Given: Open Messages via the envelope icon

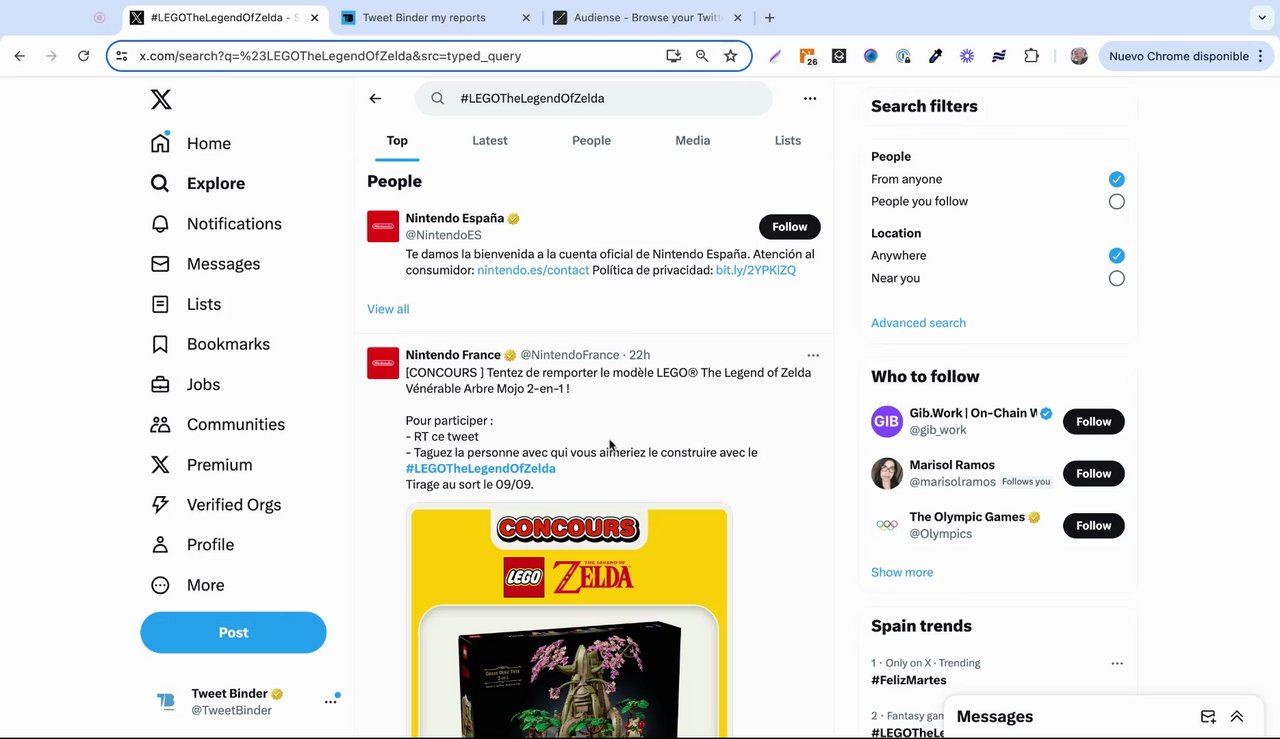Looking at the screenshot, I should (x=160, y=264).
